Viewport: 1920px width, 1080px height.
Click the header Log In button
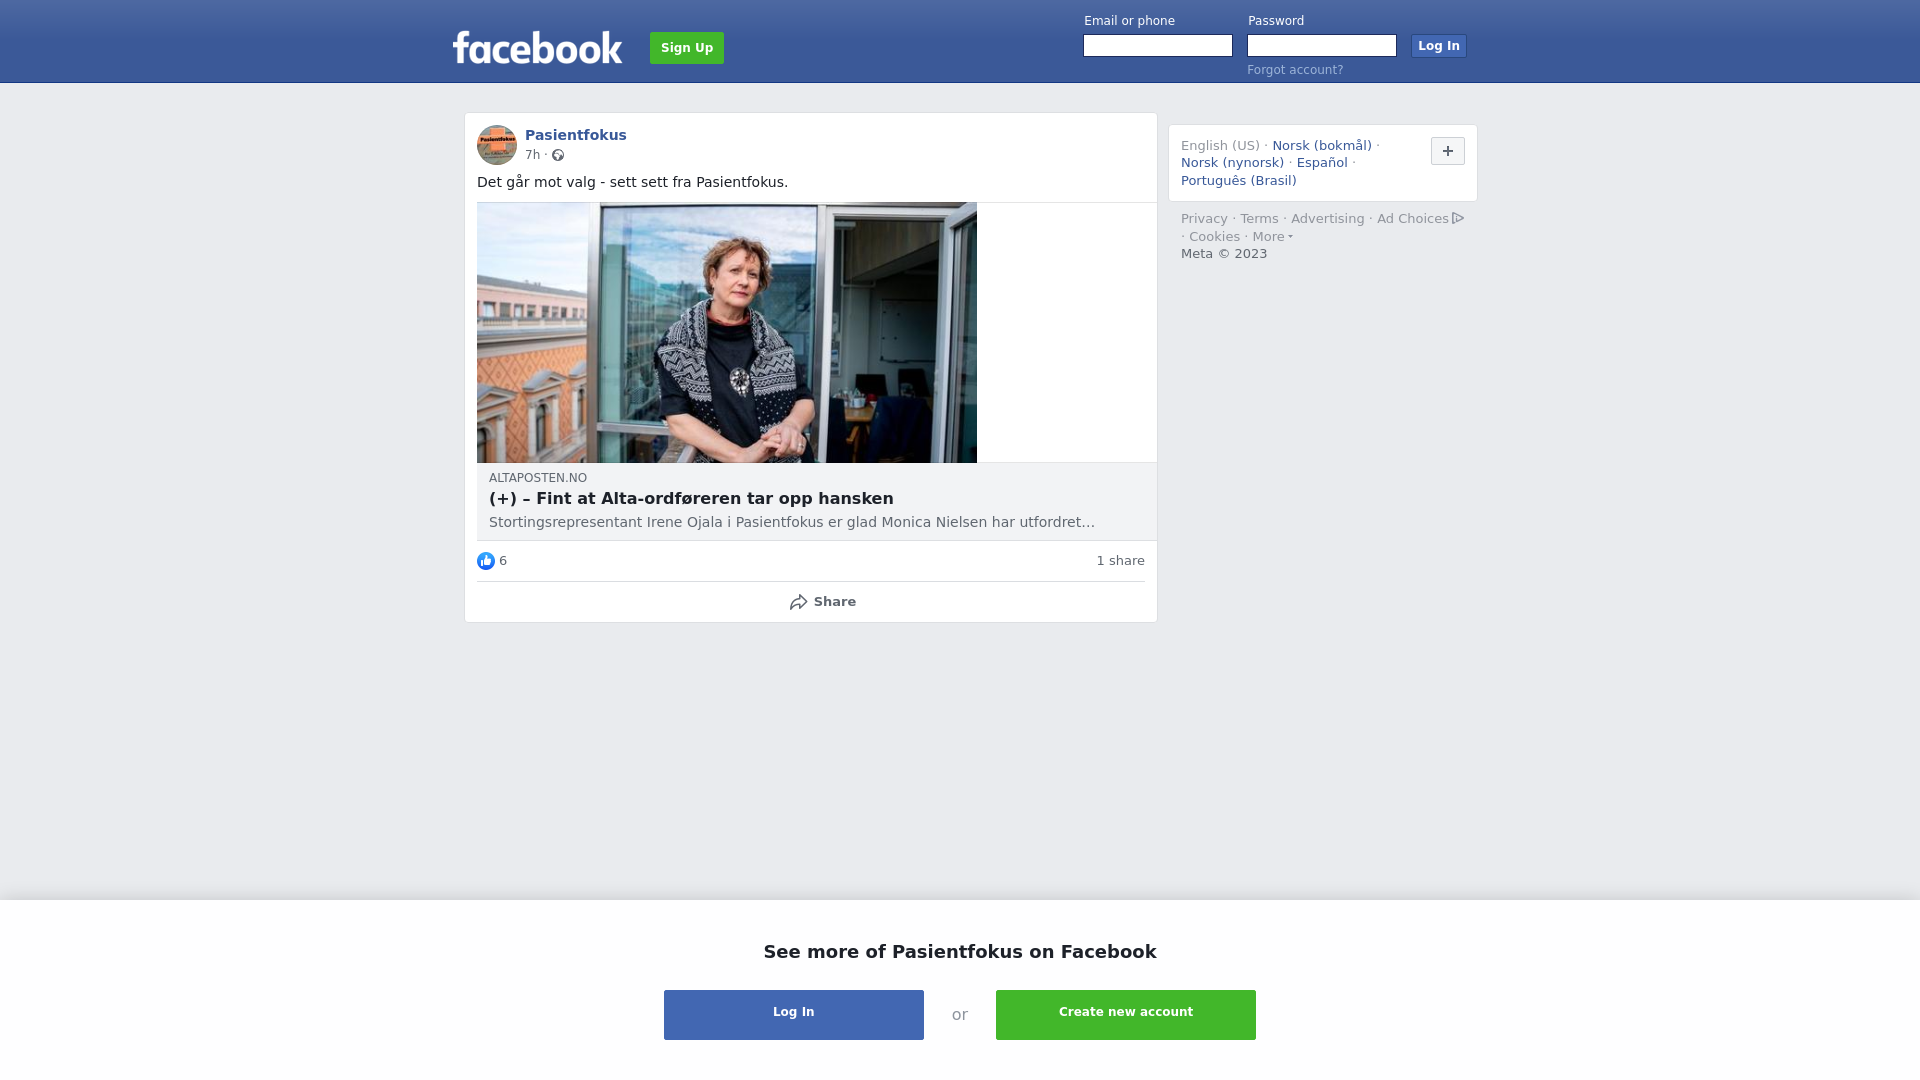pyautogui.click(x=1439, y=46)
